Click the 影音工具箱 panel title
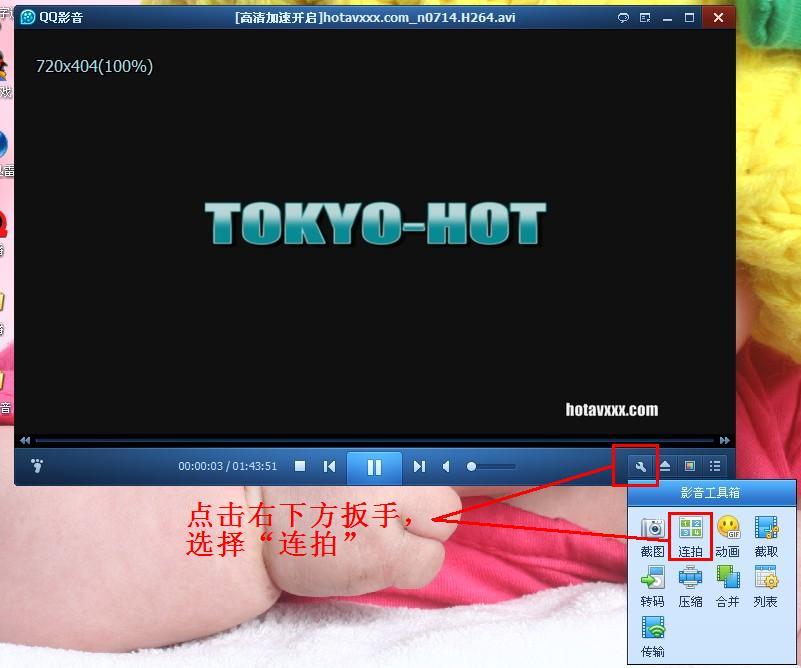 coord(710,493)
